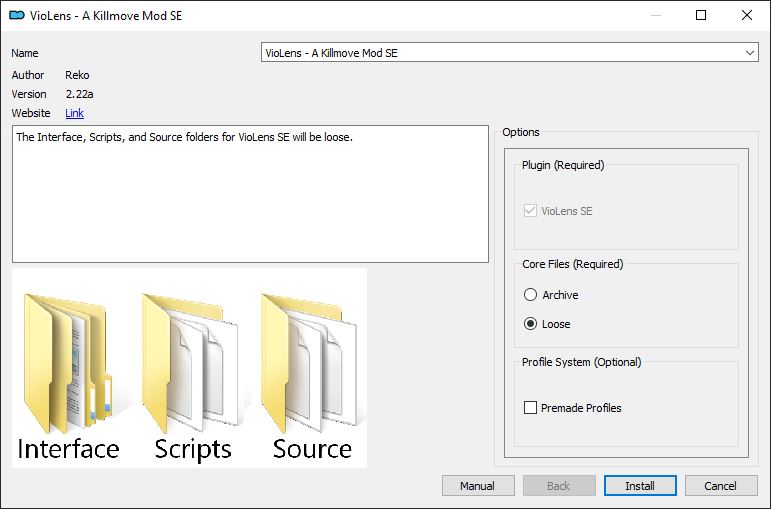Click the Manual button
The image size is (771, 509).
click(478, 486)
